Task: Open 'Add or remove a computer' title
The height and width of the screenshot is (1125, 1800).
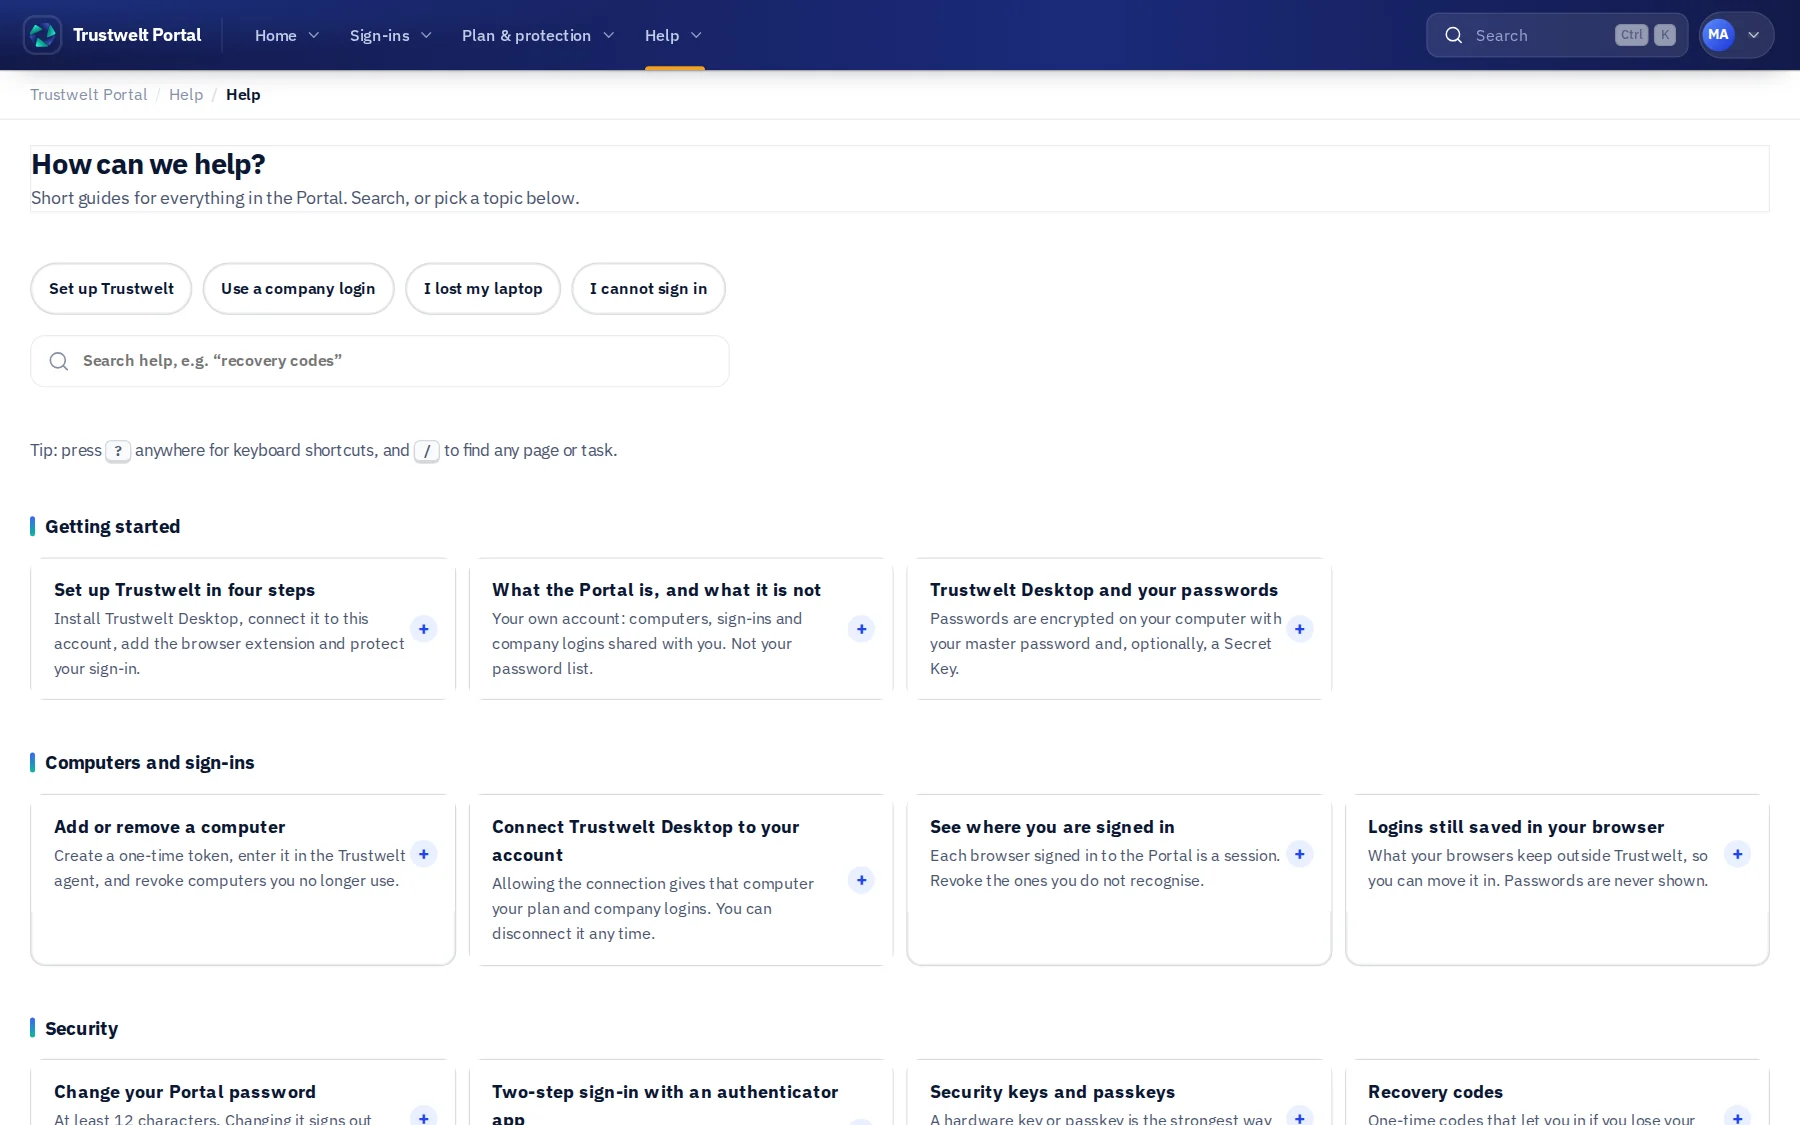Action: (x=170, y=827)
